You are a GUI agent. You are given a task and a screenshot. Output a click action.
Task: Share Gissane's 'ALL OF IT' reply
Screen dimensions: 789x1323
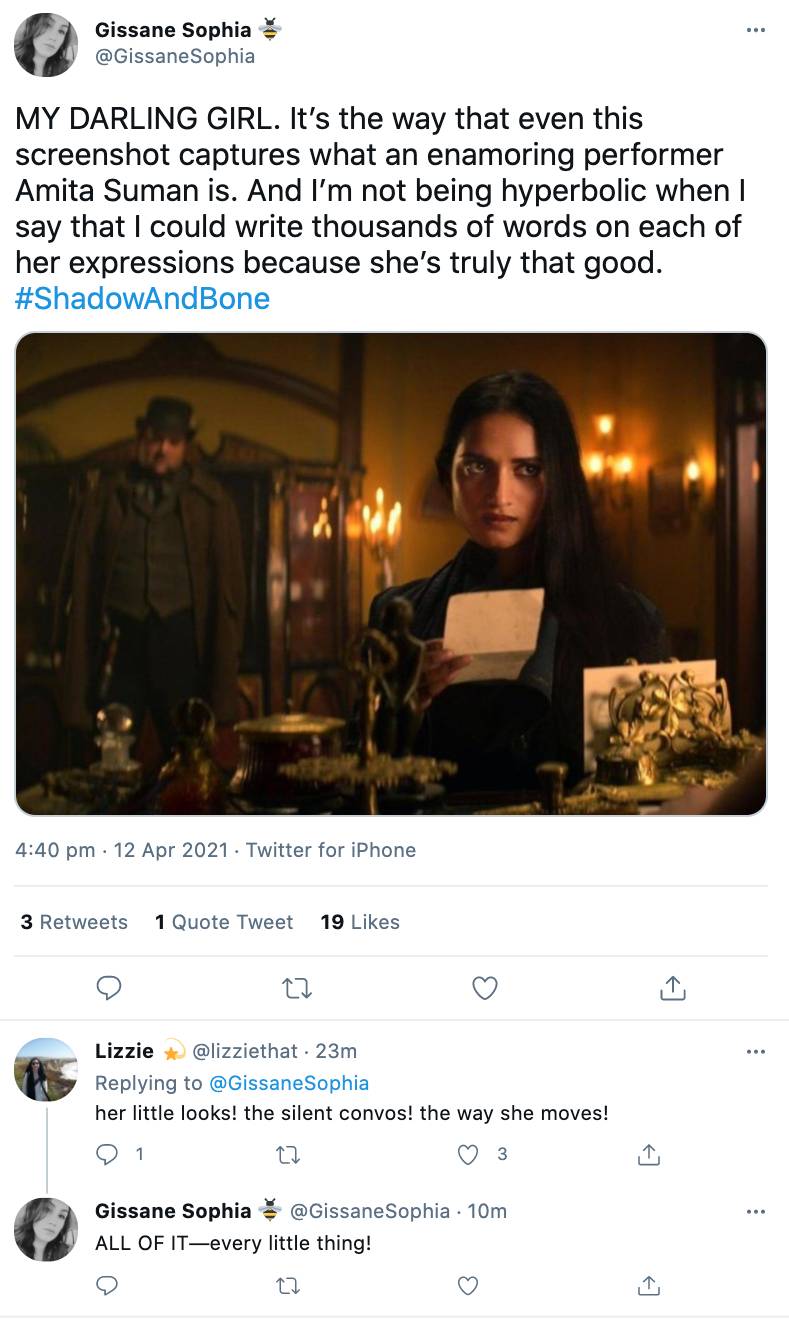648,1285
